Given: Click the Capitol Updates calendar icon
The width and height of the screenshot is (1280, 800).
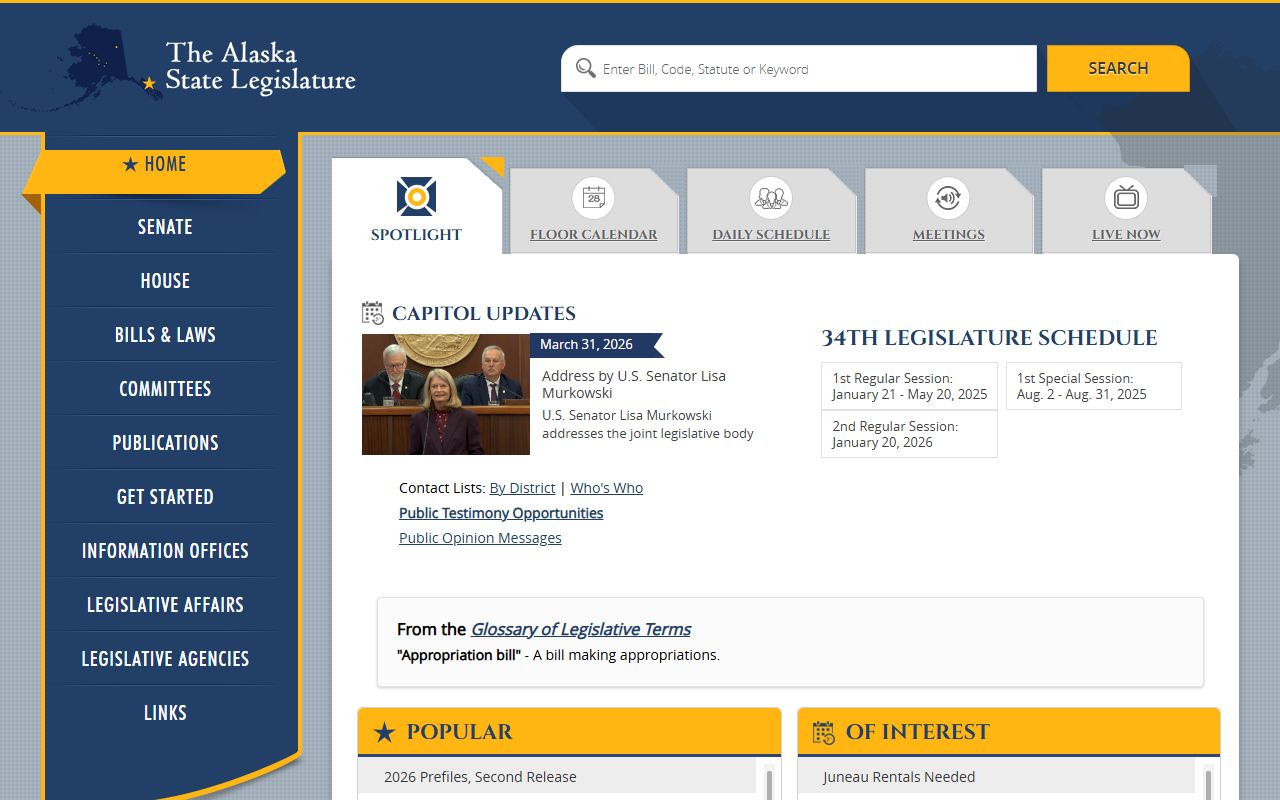Looking at the screenshot, I should tap(373, 313).
